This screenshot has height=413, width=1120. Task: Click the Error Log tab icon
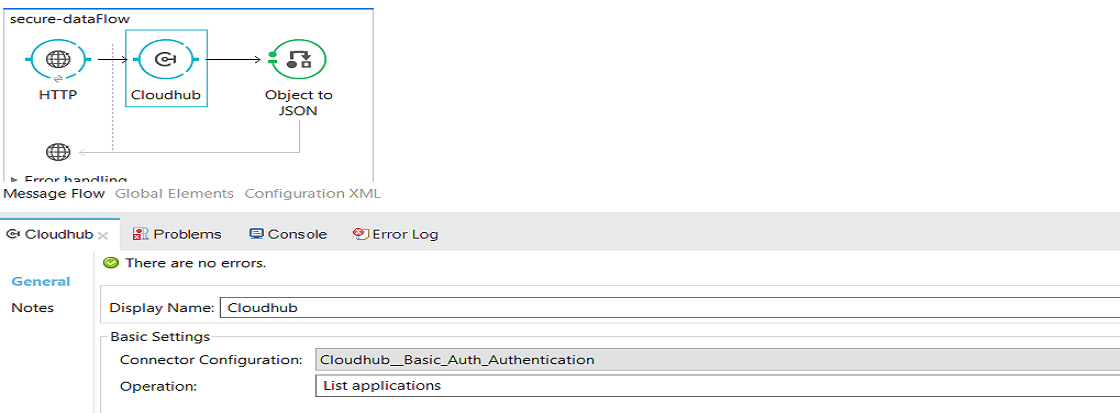click(x=361, y=234)
